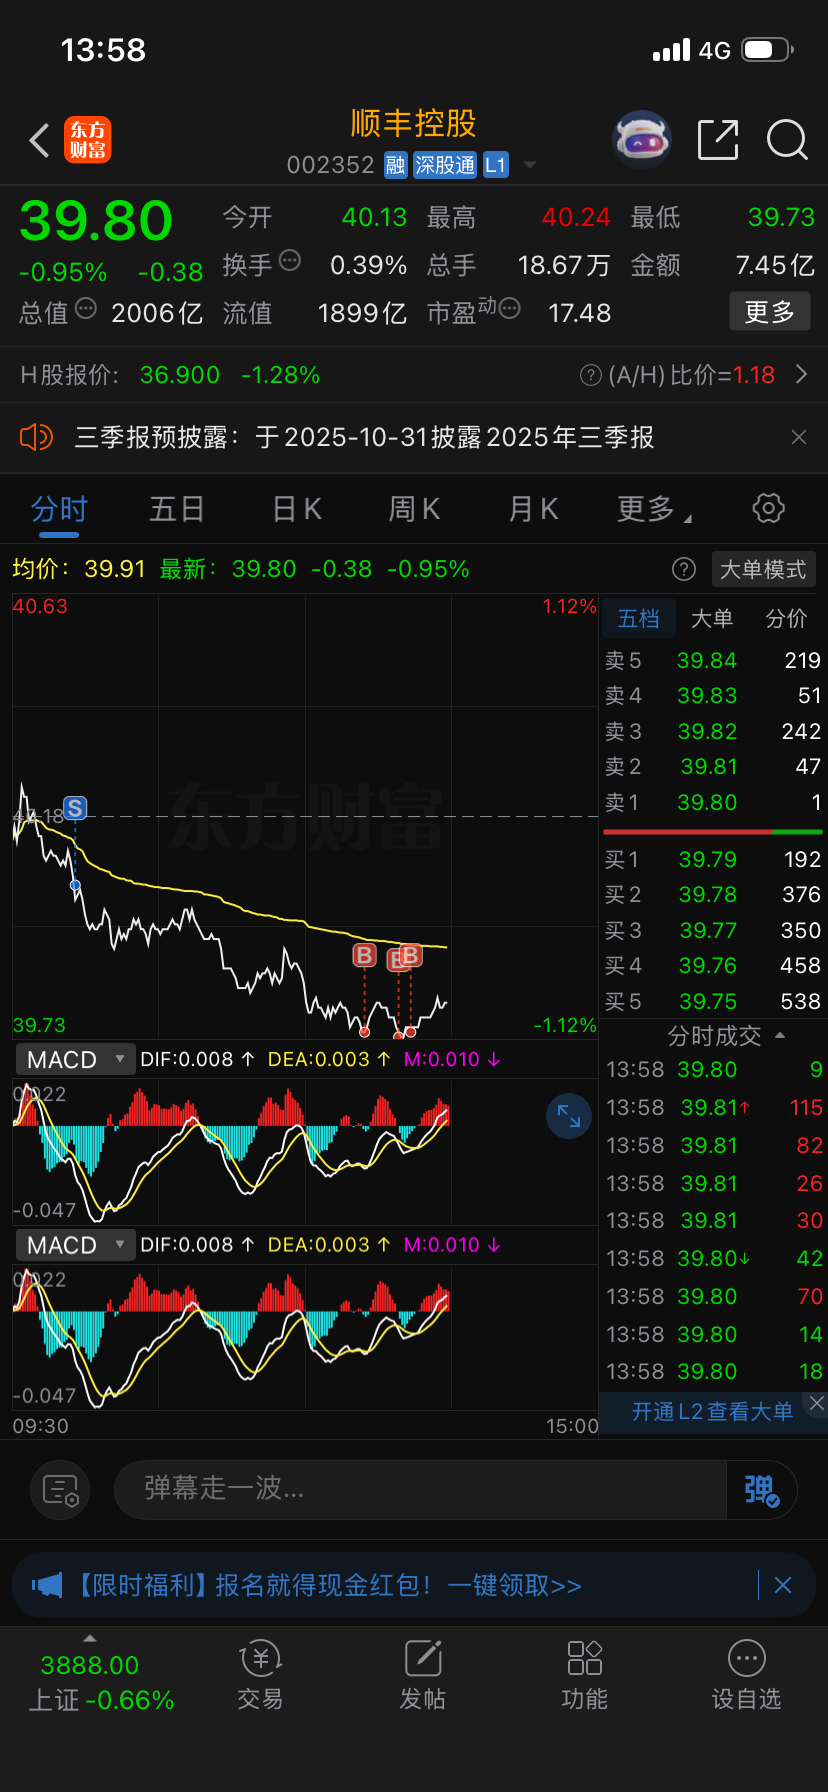Tap the 市盈 info icon
The image size is (828, 1792).
(x=509, y=308)
